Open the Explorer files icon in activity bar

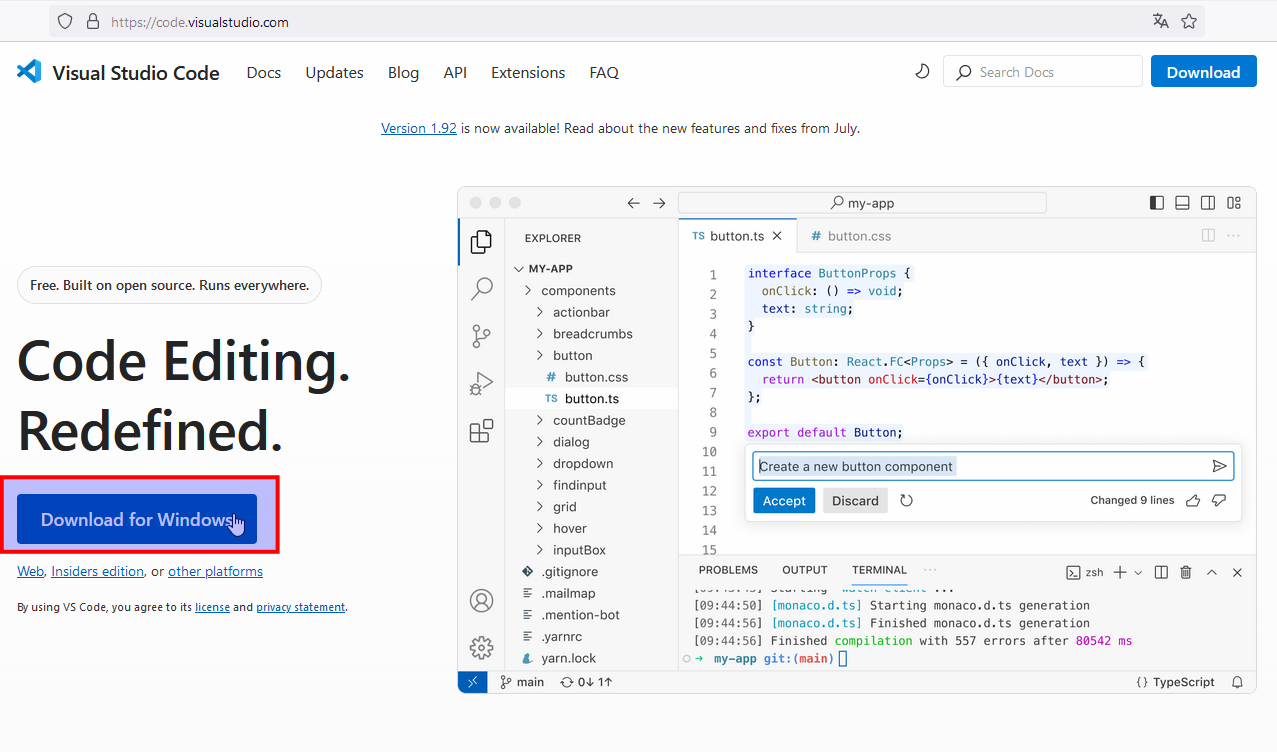pos(481,241)
